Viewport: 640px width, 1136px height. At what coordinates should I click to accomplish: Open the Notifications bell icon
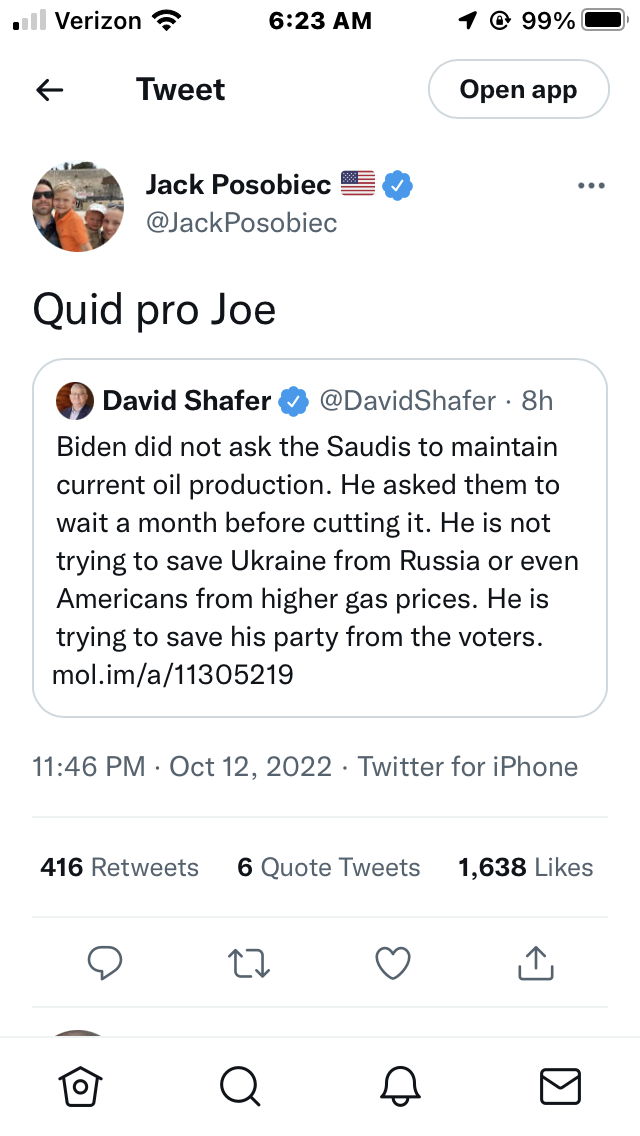click(x=400, y=1085)
